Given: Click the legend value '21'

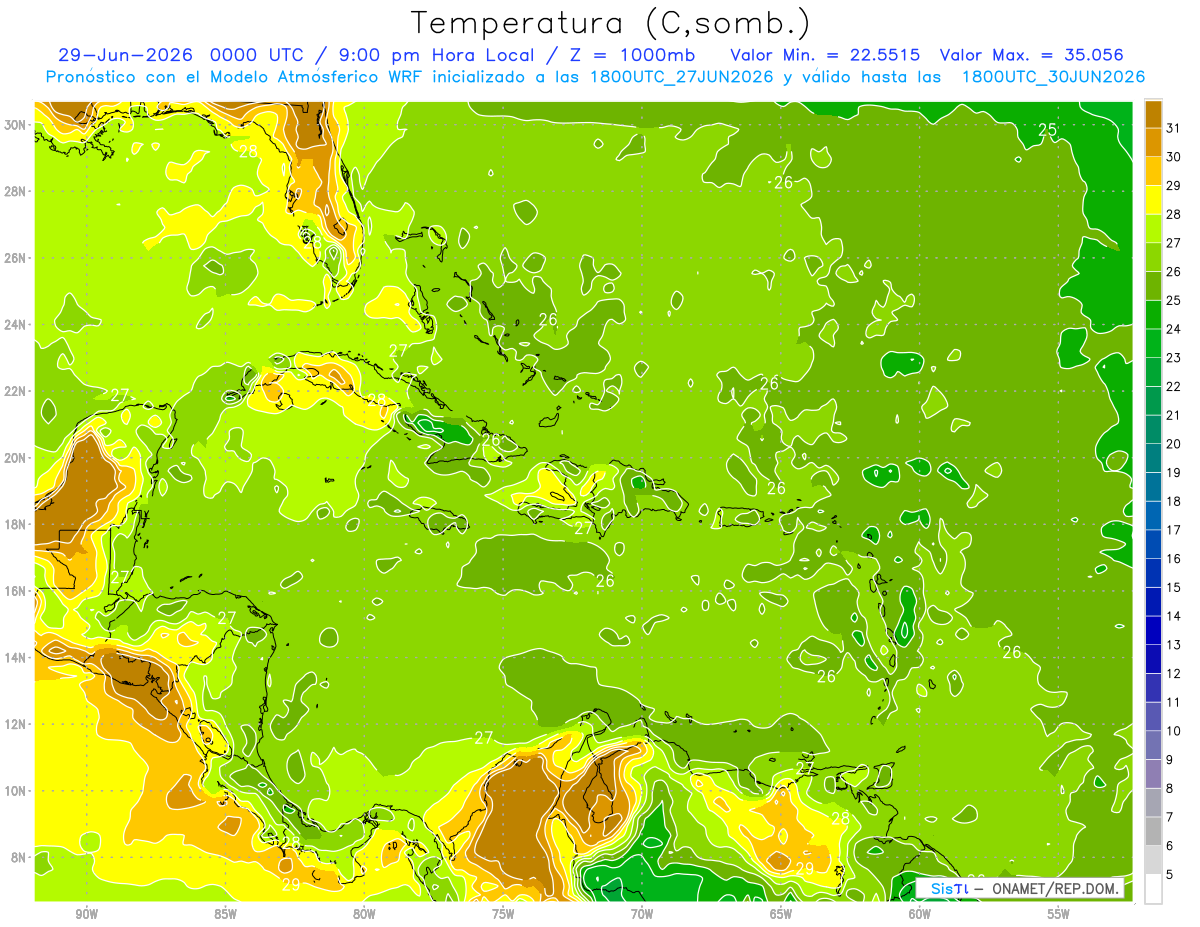Looking at the screenshot, I should (x=1174, y=415).
